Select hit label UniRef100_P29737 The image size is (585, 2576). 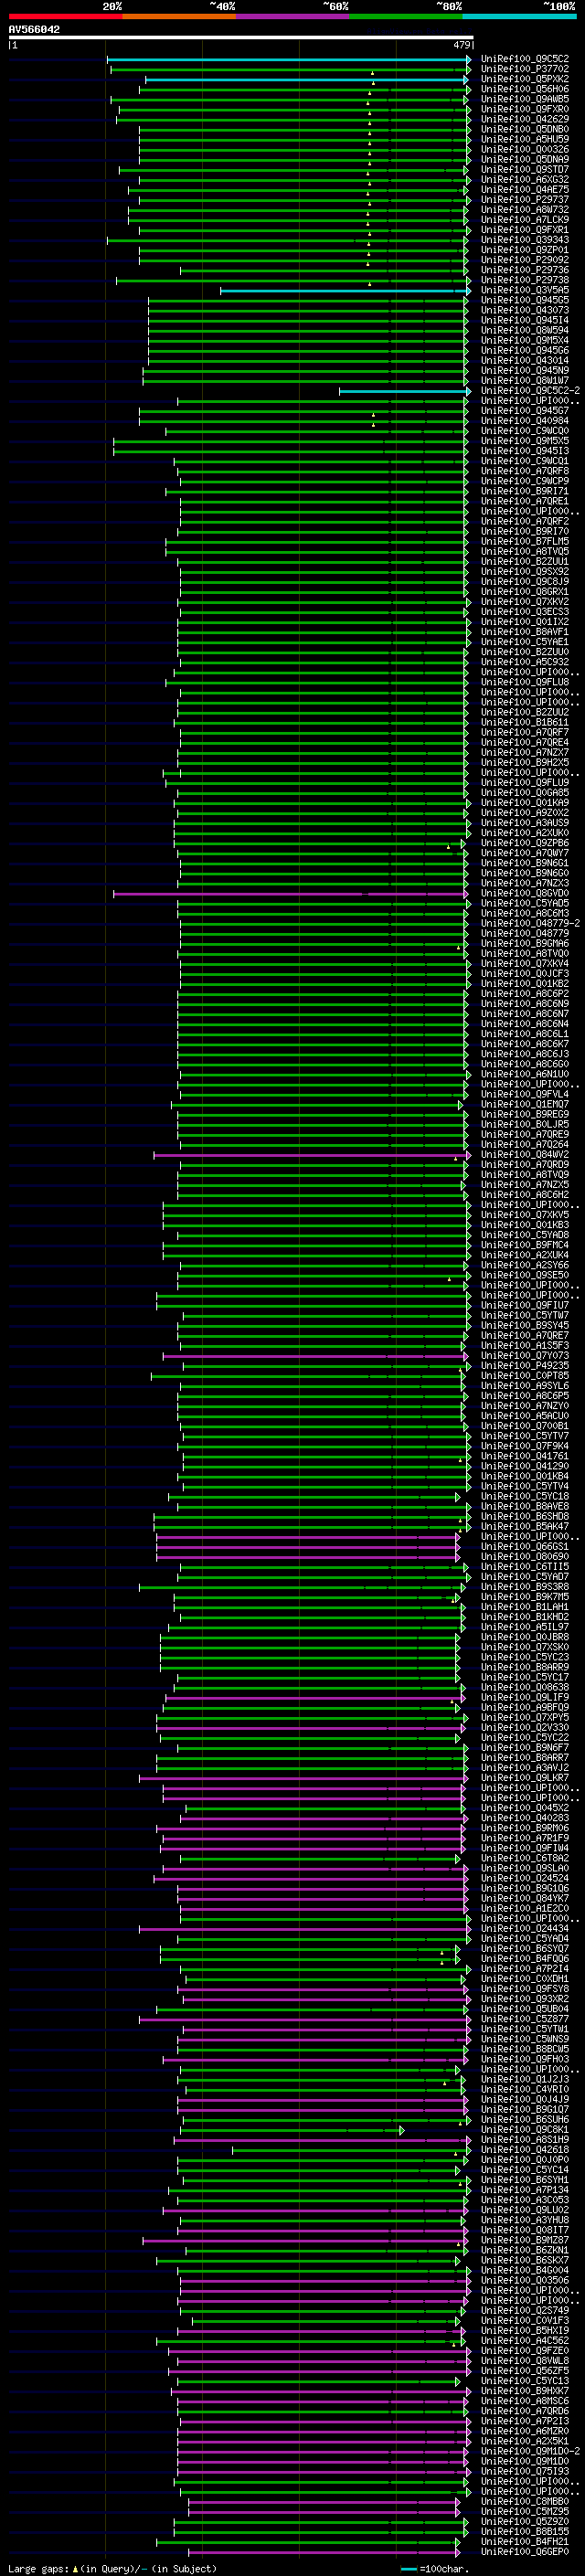tap(525, 200)
